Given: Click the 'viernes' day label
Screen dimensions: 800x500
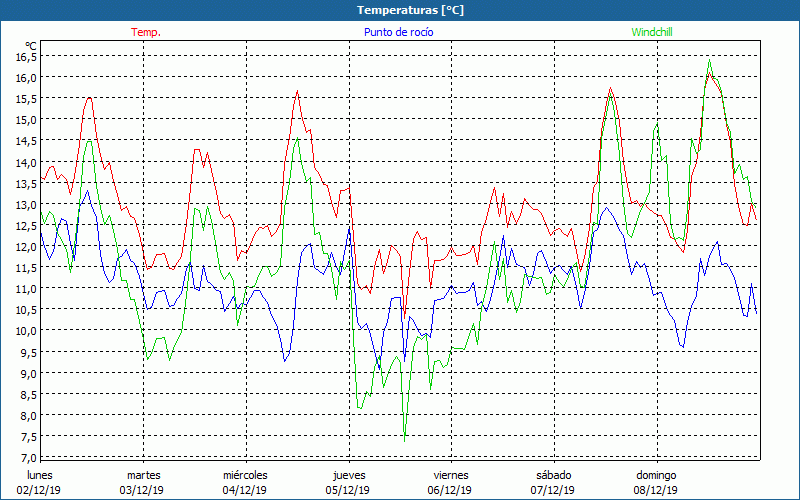Looking at the screenshot, I should click(451, 475).
